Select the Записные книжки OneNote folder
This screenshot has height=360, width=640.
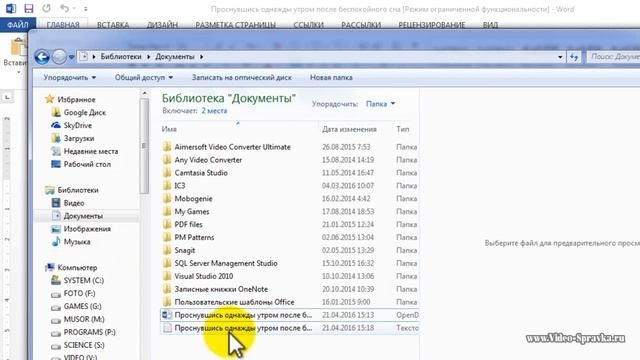(221, 289)
